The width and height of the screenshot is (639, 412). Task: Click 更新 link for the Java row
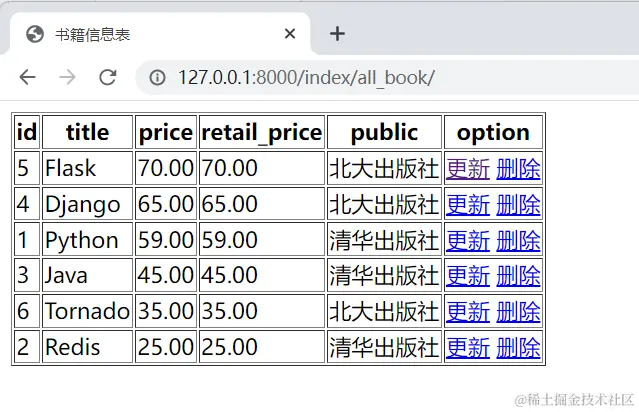coord(468,275)
